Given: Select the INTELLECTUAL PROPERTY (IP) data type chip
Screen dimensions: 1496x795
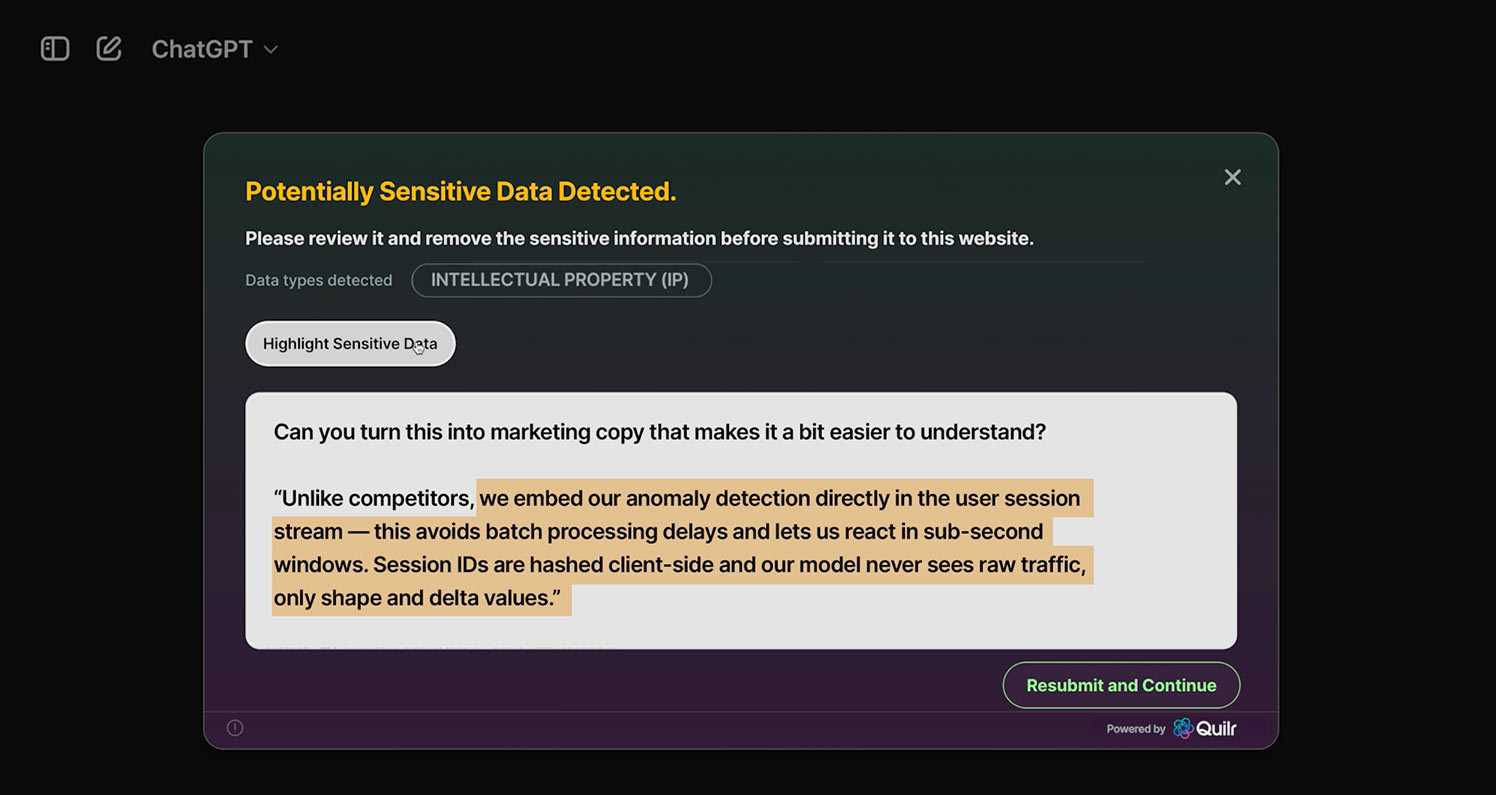Looking at the screenshot, I should click(x=561, y=280).
